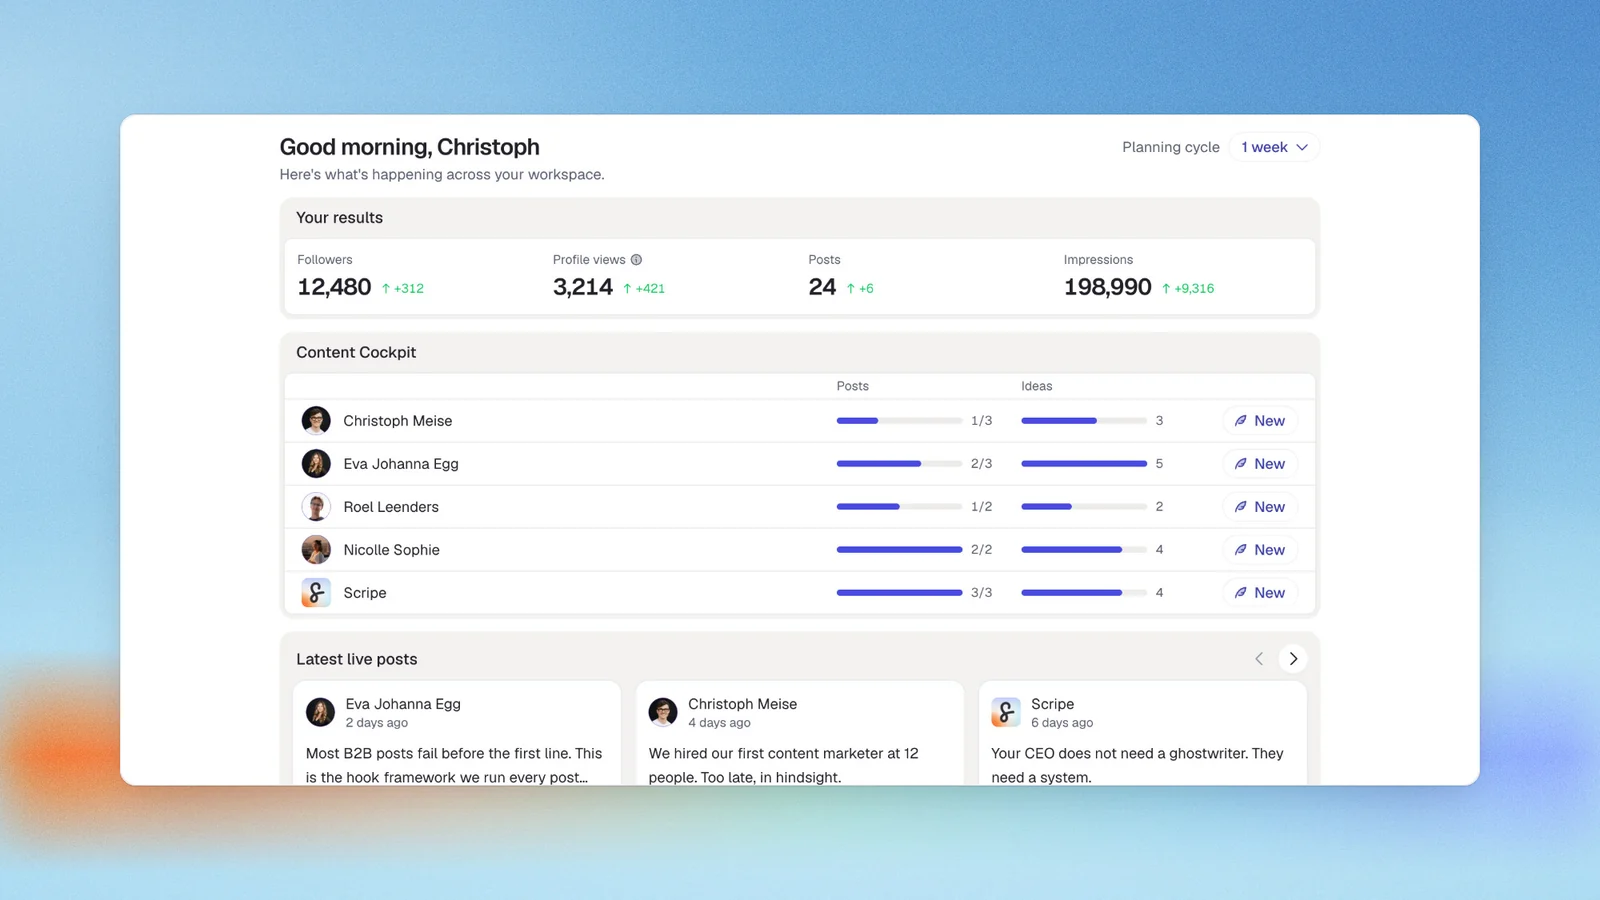Select the Roel Leenders row name

click(x=391, y=507)
